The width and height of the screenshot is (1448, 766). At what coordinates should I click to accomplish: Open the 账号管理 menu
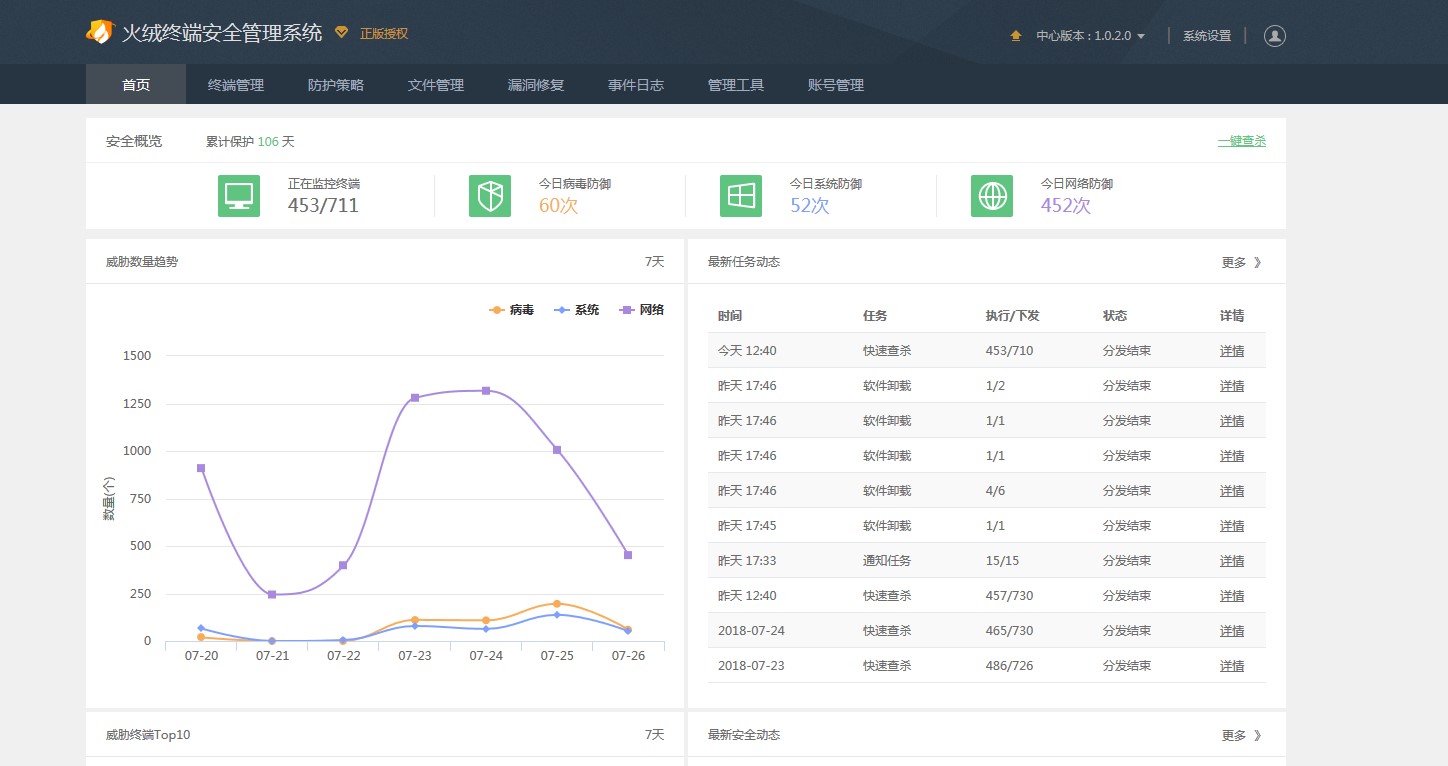point(836,85)
